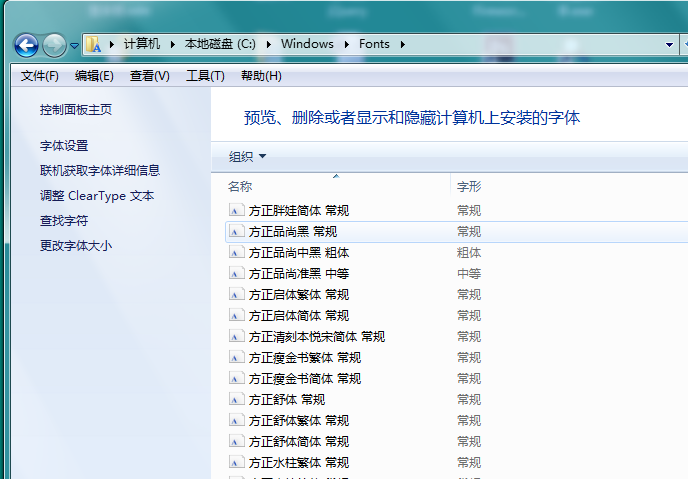688x479 pixels.
Task: Navigate to Windows folder breadcrumb
Action: (307, 44)
